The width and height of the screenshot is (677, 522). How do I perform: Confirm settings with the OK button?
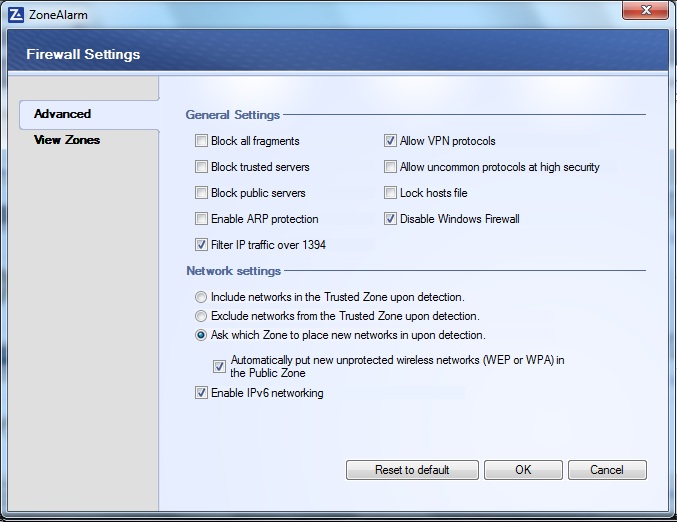pyautogui.click(x=523, y=470)
